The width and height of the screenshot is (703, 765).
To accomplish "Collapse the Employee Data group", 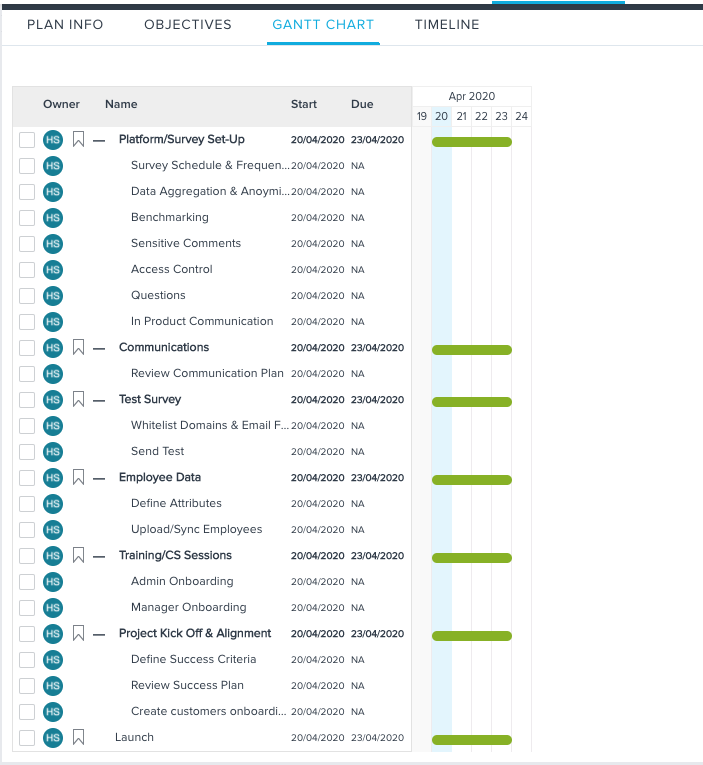I will [x=99, y=479].
